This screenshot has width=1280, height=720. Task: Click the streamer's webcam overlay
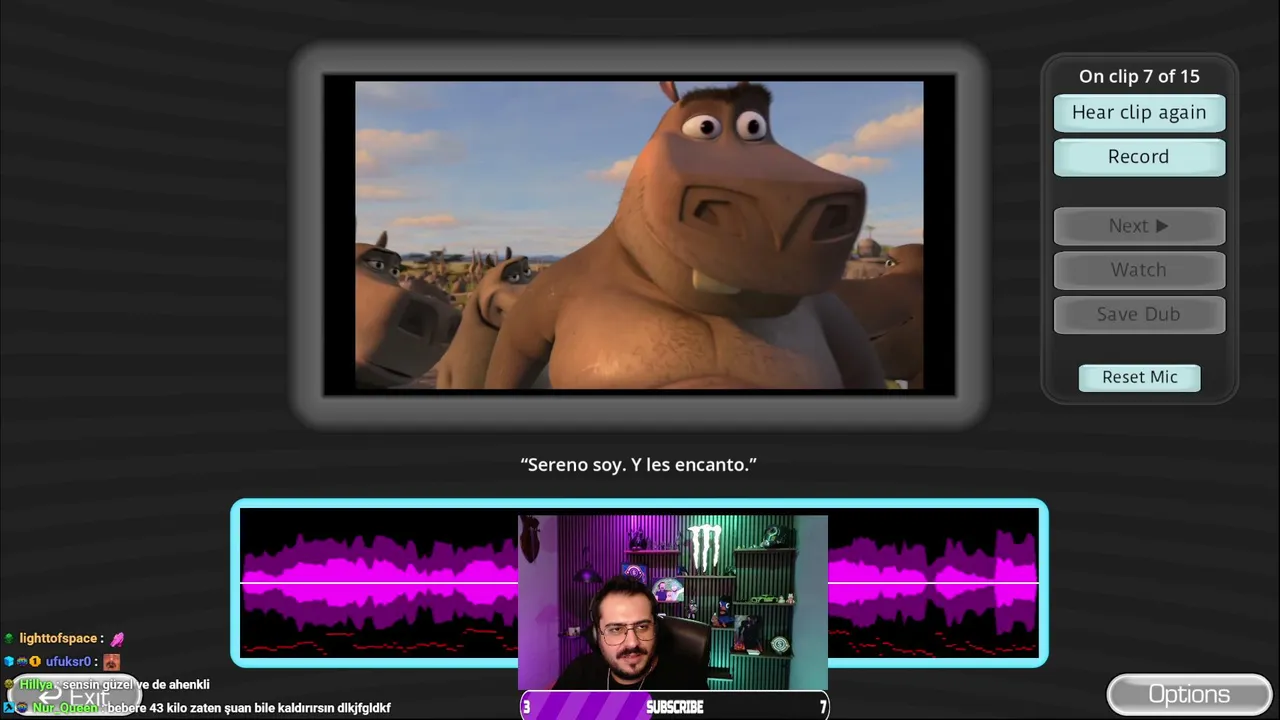click(x=673, y=603)
